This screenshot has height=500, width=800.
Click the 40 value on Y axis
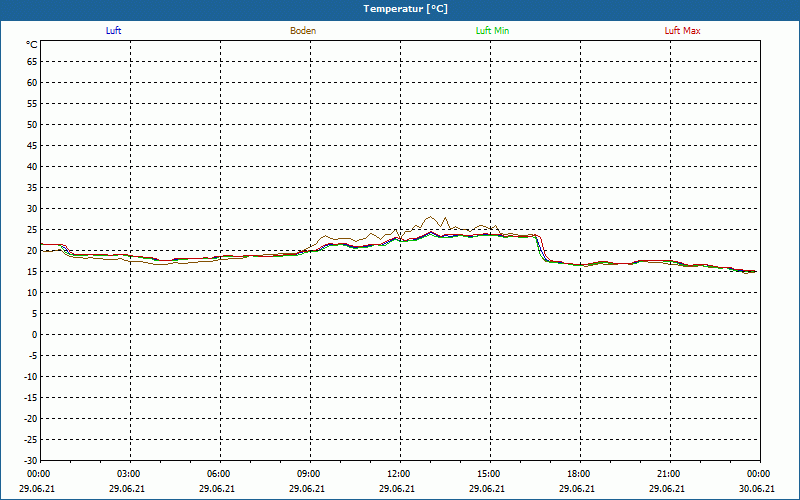(x=32, y=167)
